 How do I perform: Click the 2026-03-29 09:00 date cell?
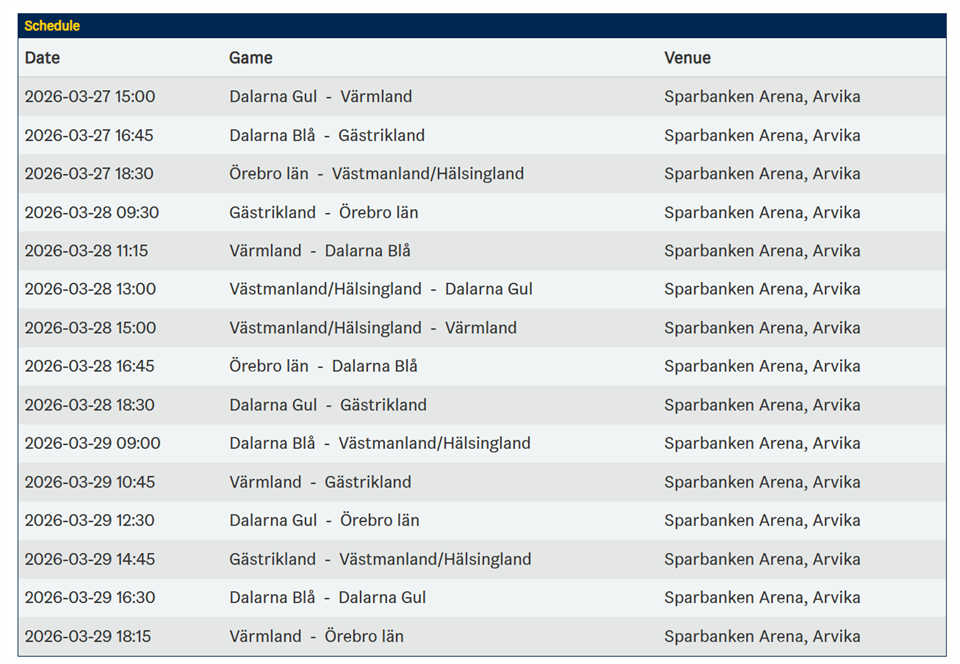pyautogui.click(x=92, y=443)
